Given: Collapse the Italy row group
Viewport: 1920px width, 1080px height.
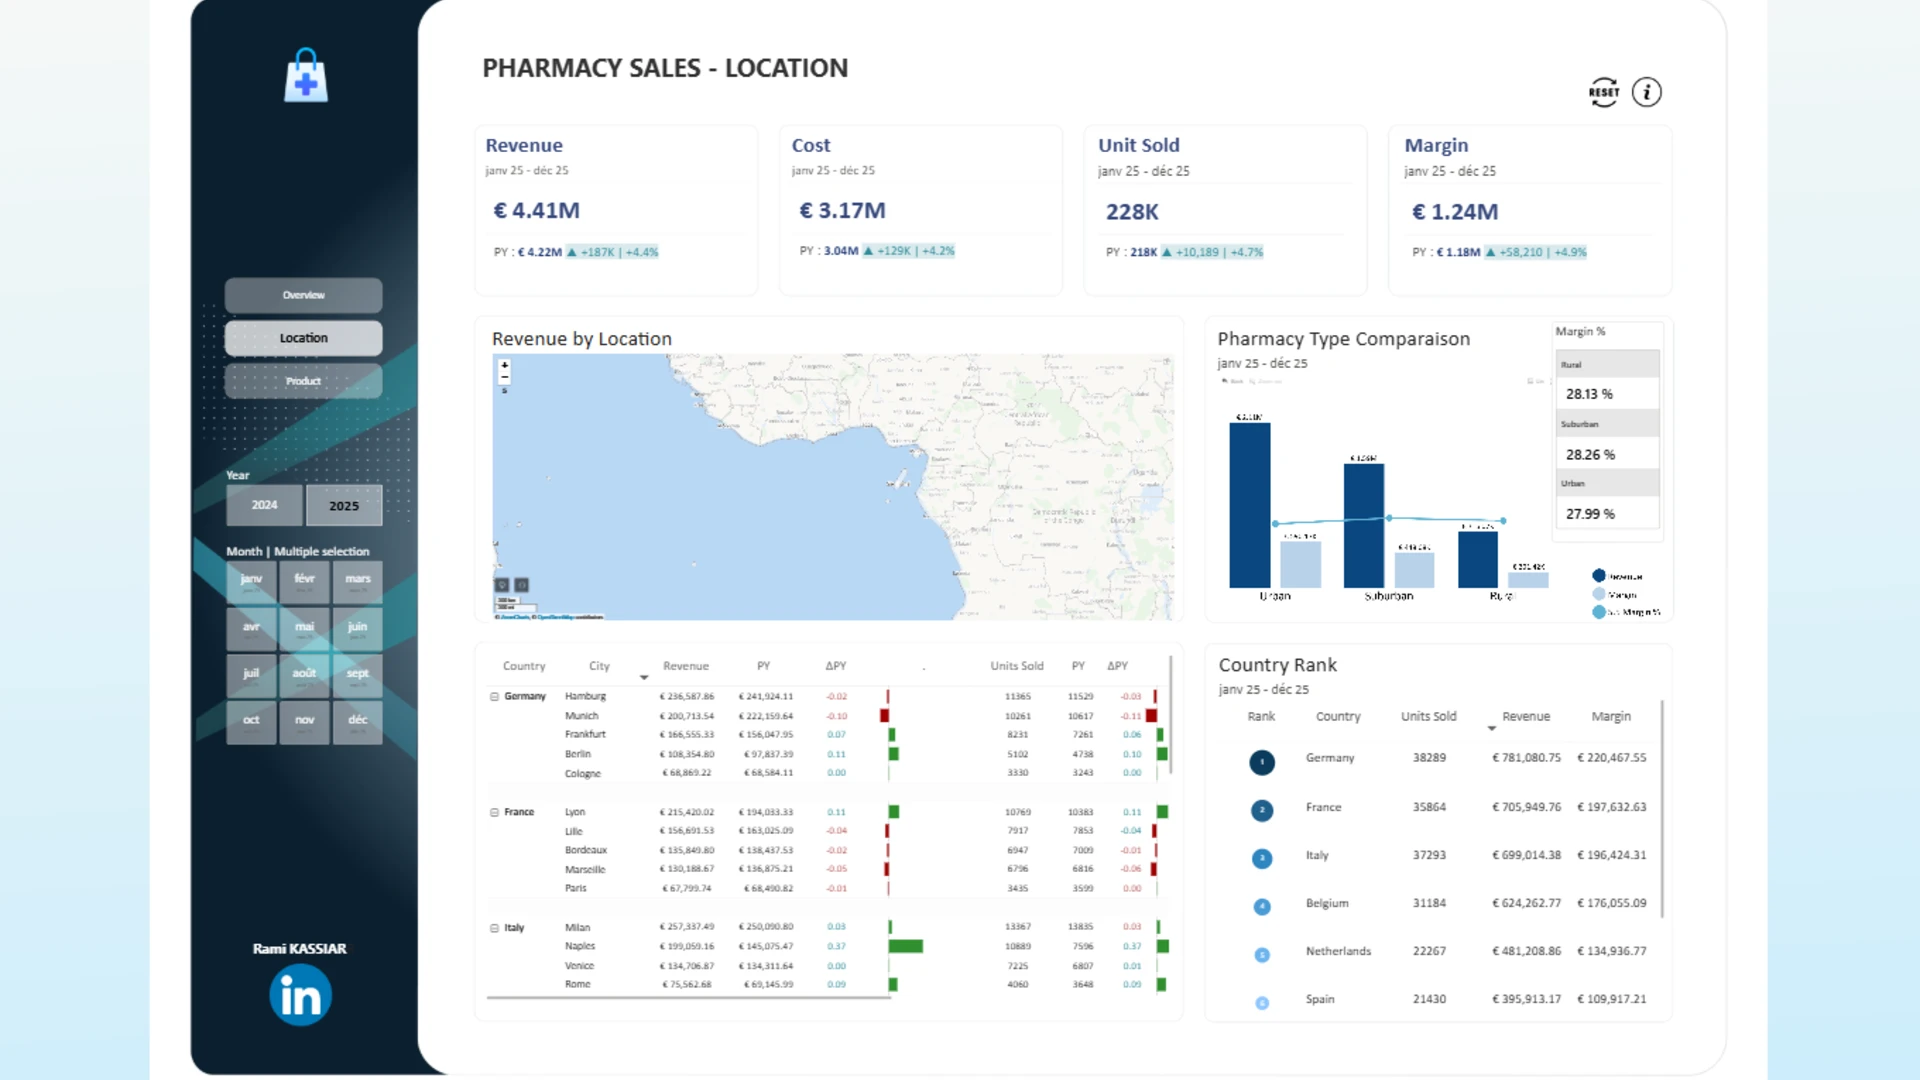Looking at the screenshot, I should tap(494, 928).
